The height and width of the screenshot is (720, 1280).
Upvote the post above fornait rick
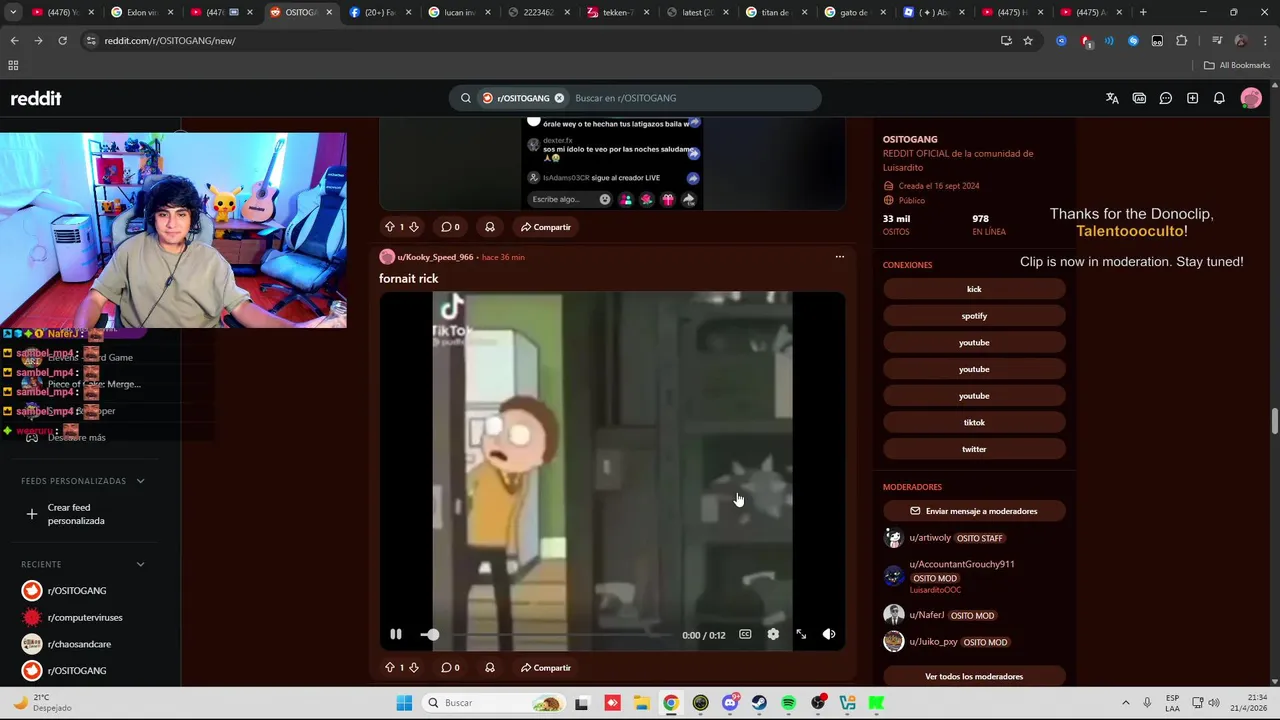point(390,227)
